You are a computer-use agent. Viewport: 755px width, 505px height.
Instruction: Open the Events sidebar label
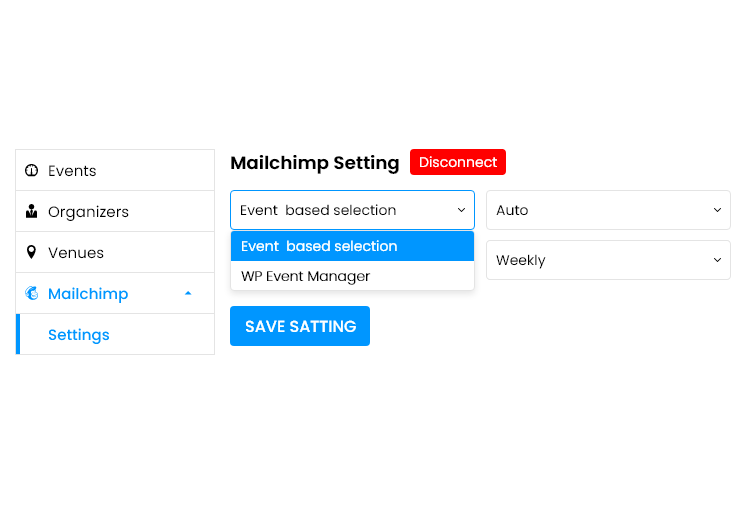[72, 171]
